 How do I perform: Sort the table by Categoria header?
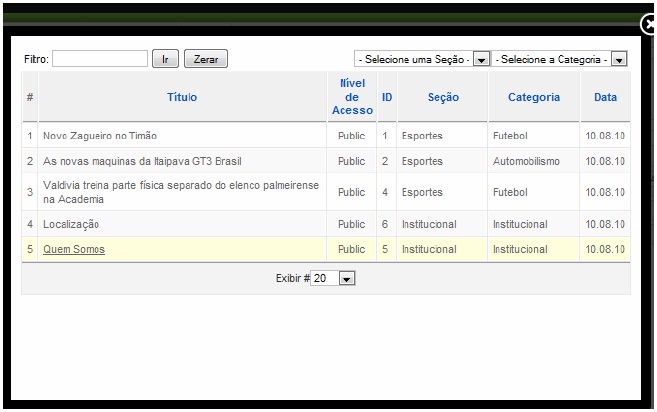point(534,97)
